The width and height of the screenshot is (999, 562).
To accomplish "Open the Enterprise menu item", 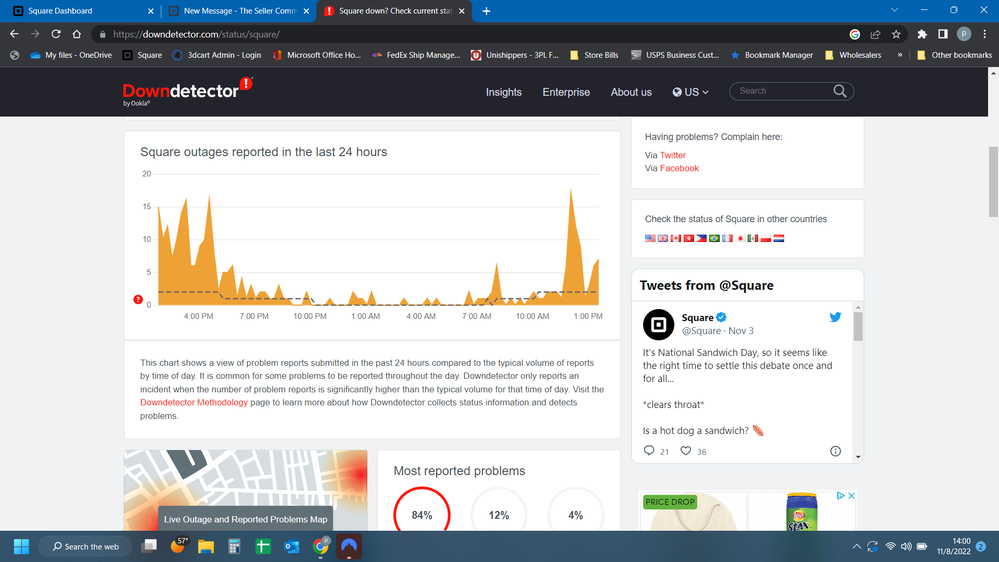I will coord(566,92).
